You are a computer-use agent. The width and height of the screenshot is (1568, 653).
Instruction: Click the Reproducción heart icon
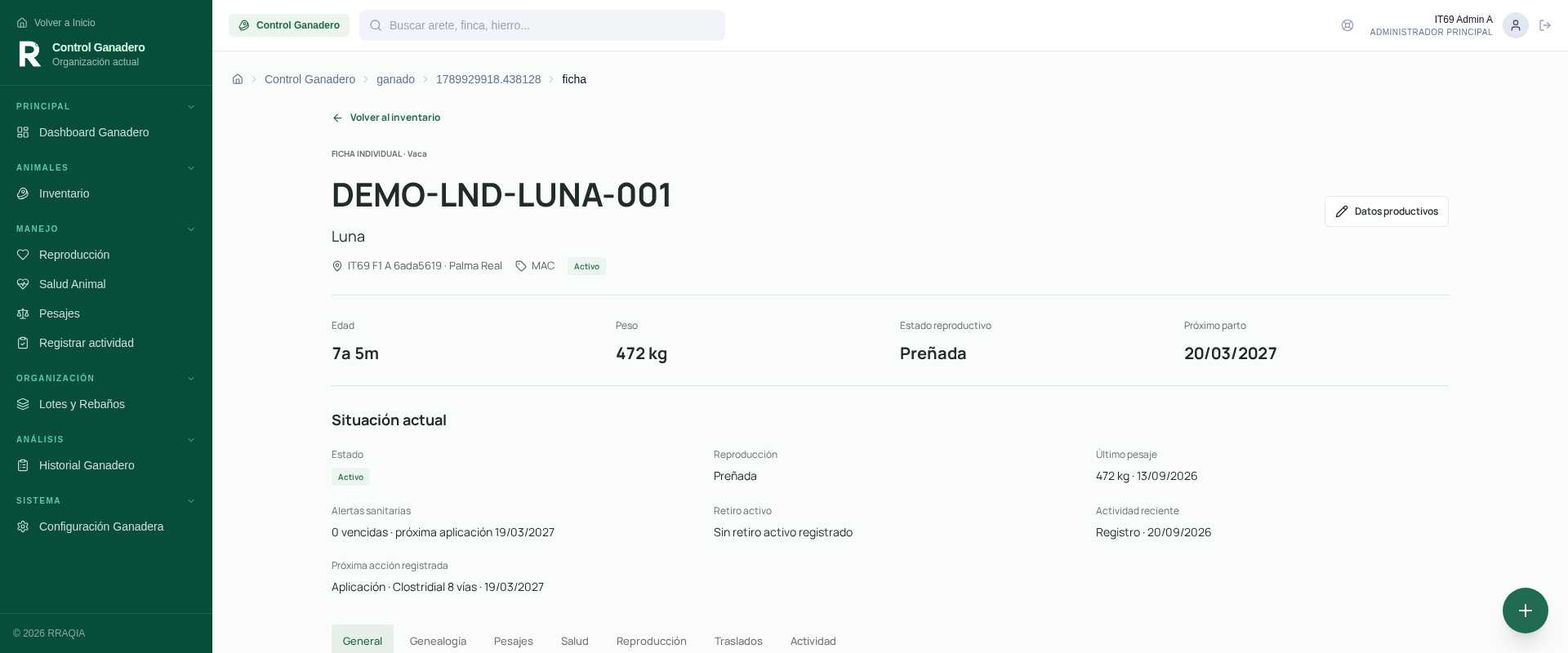coord(23,255)
